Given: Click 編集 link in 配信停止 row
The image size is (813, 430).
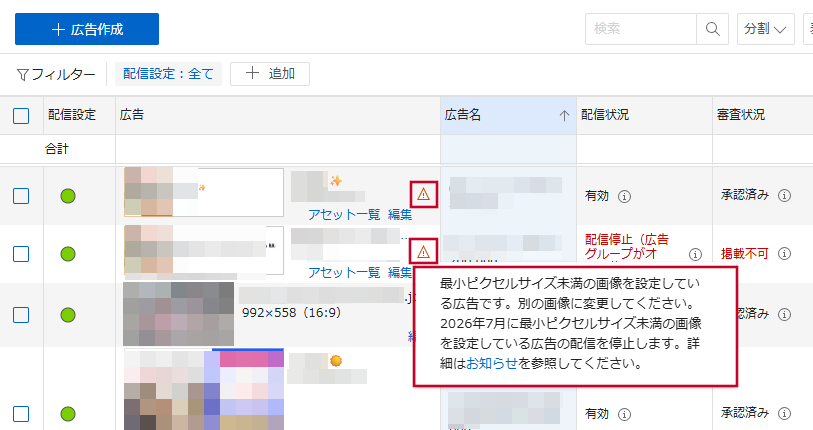Looking at the screenshot, I should pos(400,272).
